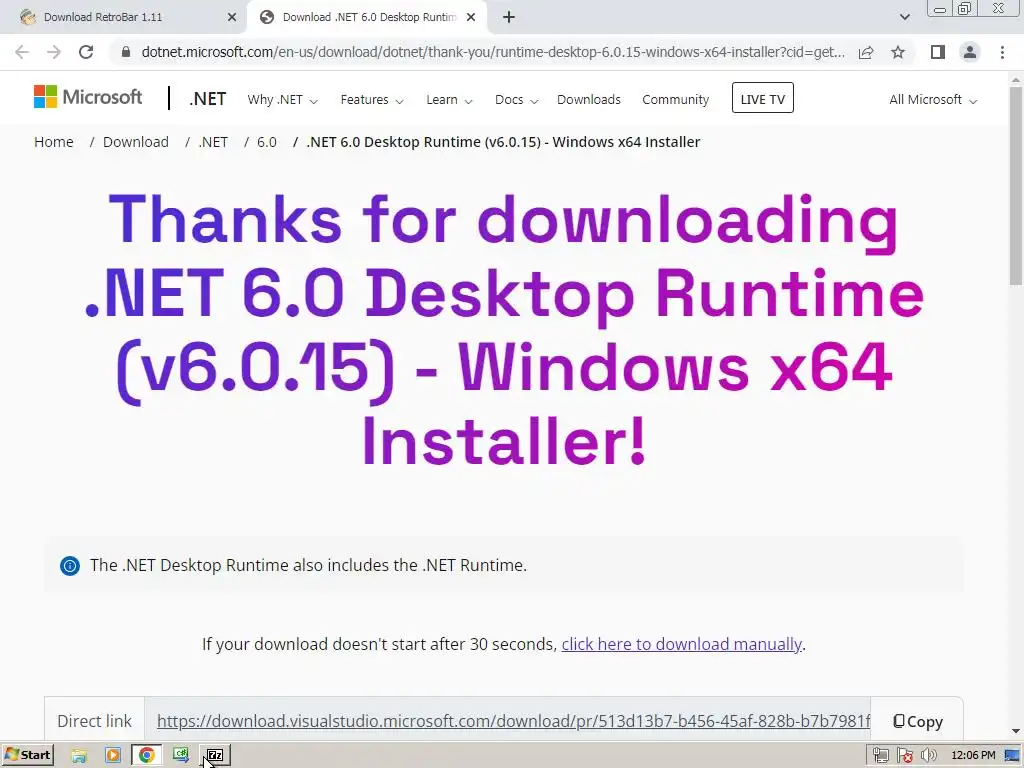The height and width of the screenshot is (768, 1024).
Task: Click the 'Direct link' label
Action: coord(94,721)
